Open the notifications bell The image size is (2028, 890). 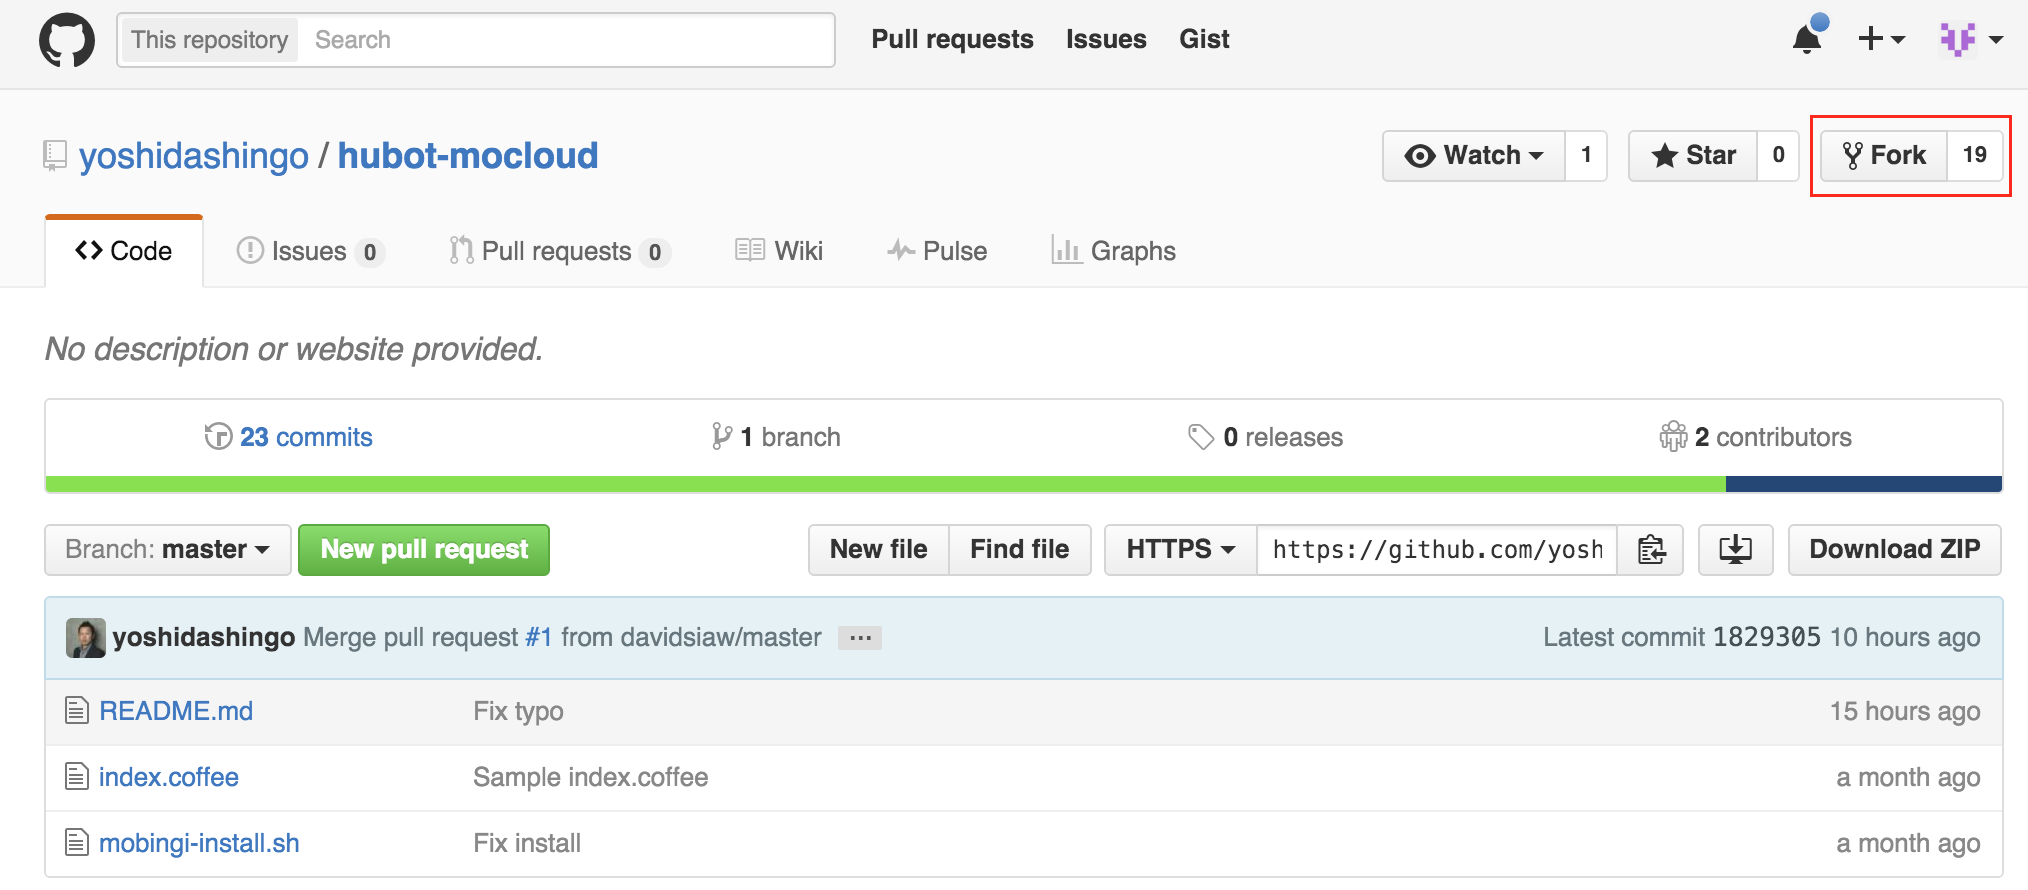(1808, 38)
